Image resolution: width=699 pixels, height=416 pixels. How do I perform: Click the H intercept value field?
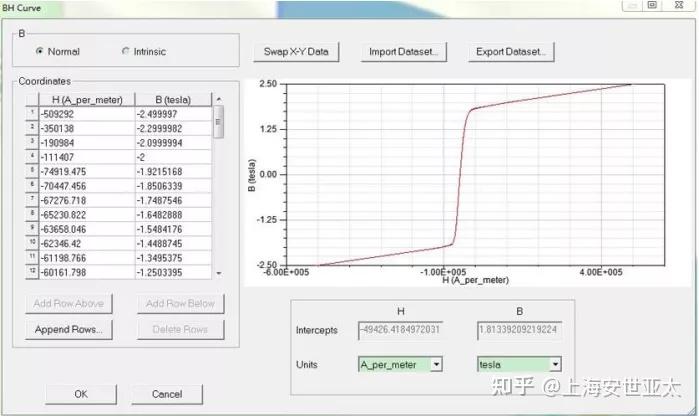[x=400, y=330]
